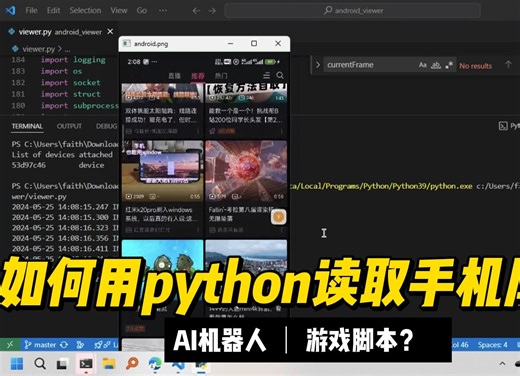The image size is (520, 376).
Task: Open the remote window status bar icon
Action: point(10,344)
